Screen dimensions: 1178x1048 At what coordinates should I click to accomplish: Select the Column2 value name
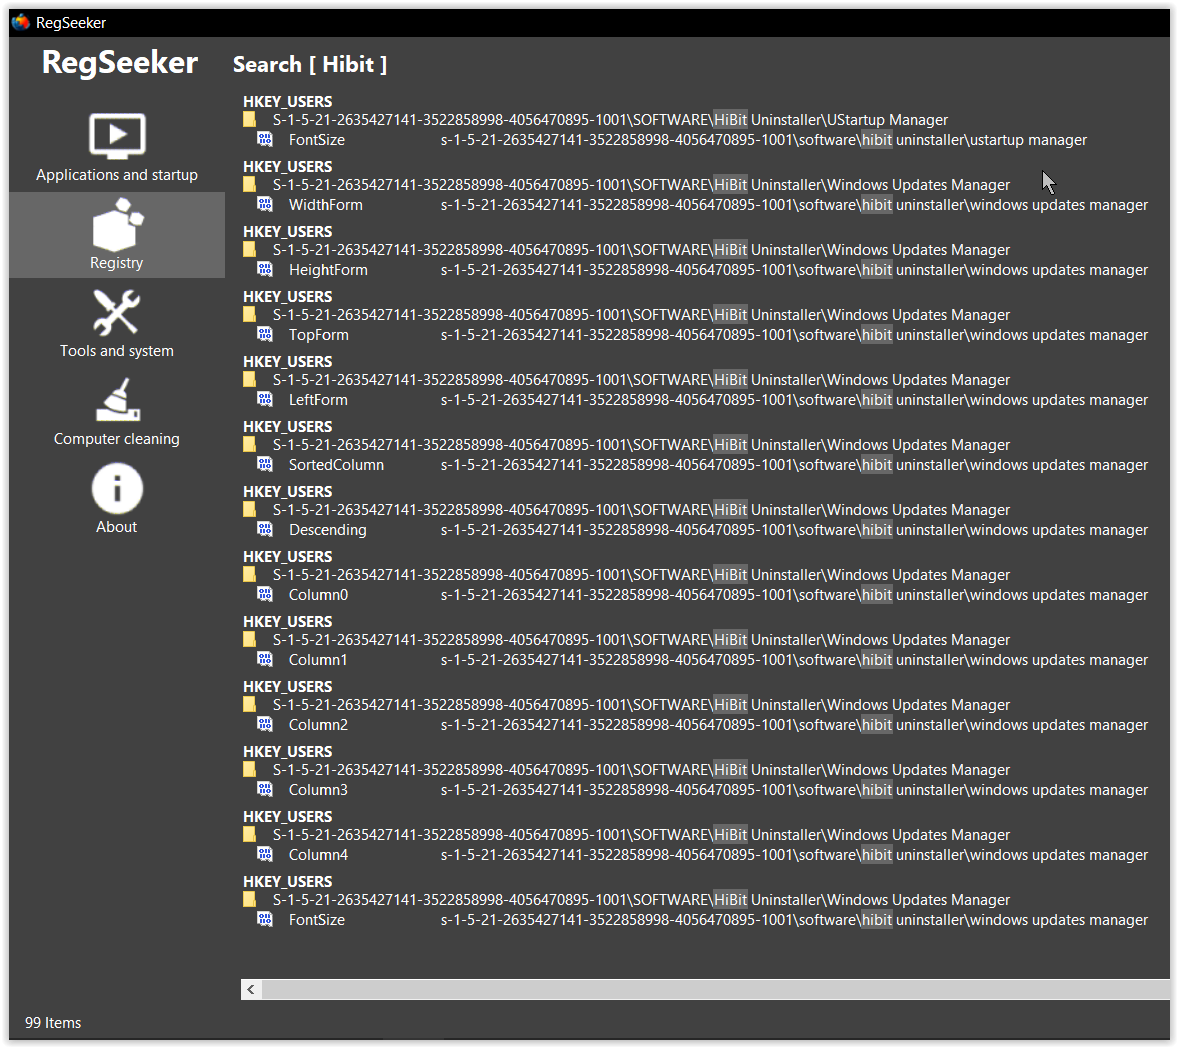[x=319, y=725]
